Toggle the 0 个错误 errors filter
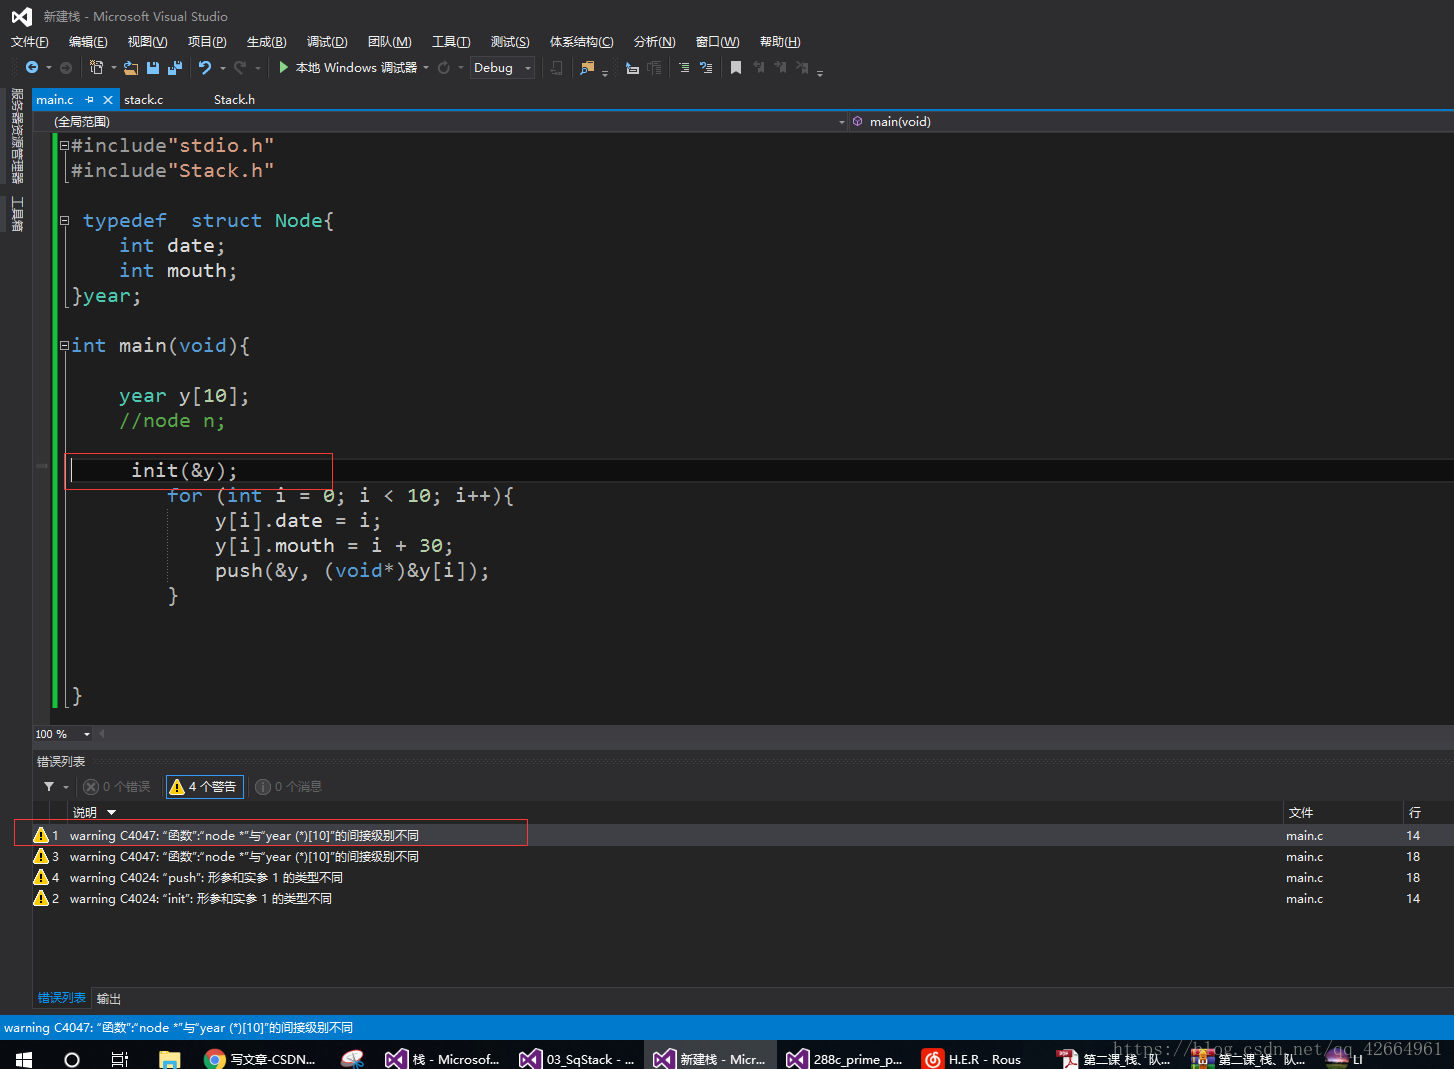 (117, 787)
